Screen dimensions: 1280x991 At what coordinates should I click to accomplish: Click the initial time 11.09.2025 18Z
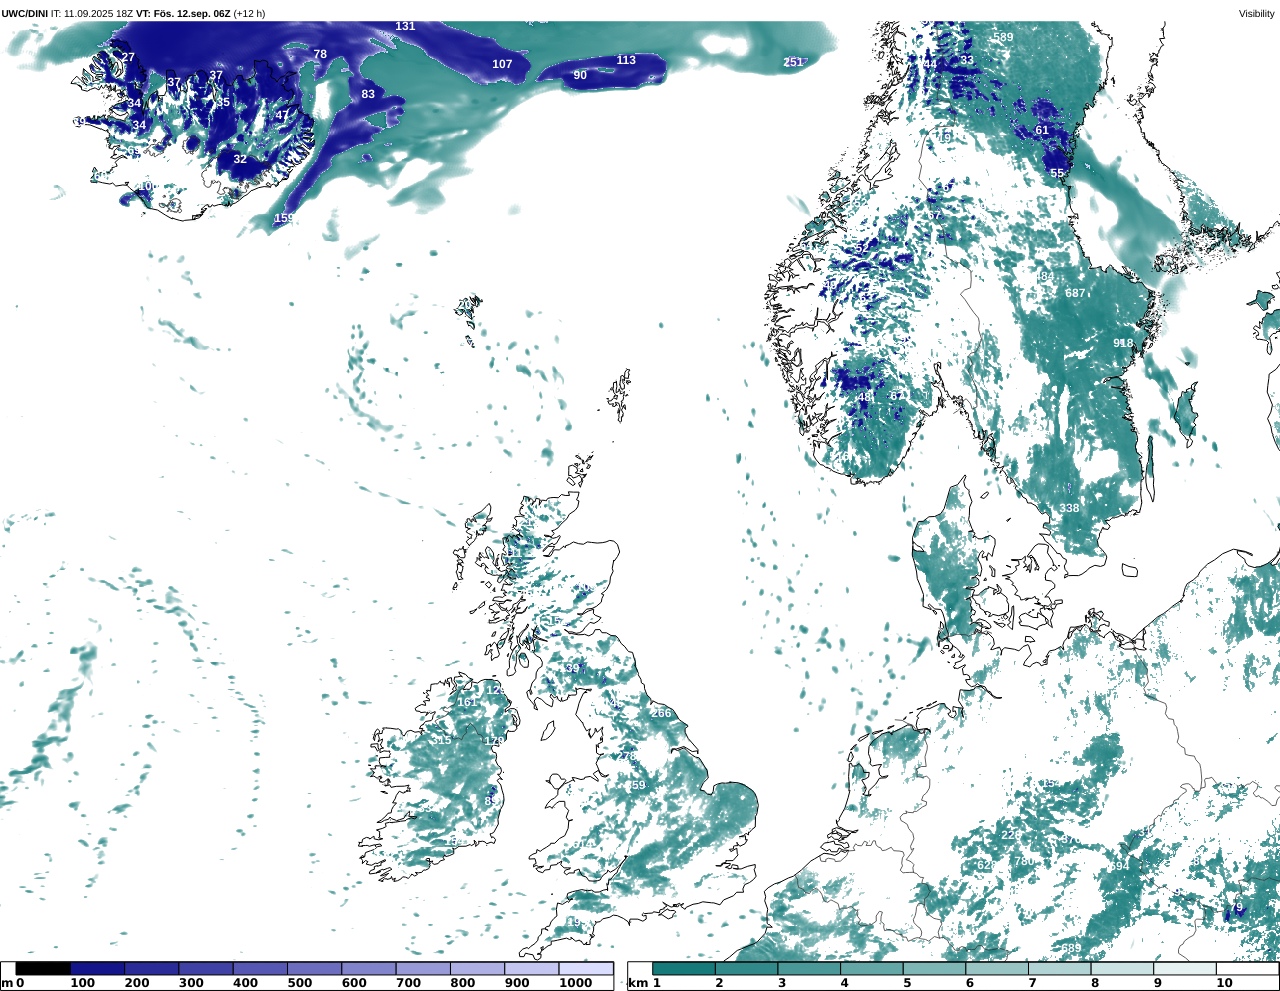(99, 14)
